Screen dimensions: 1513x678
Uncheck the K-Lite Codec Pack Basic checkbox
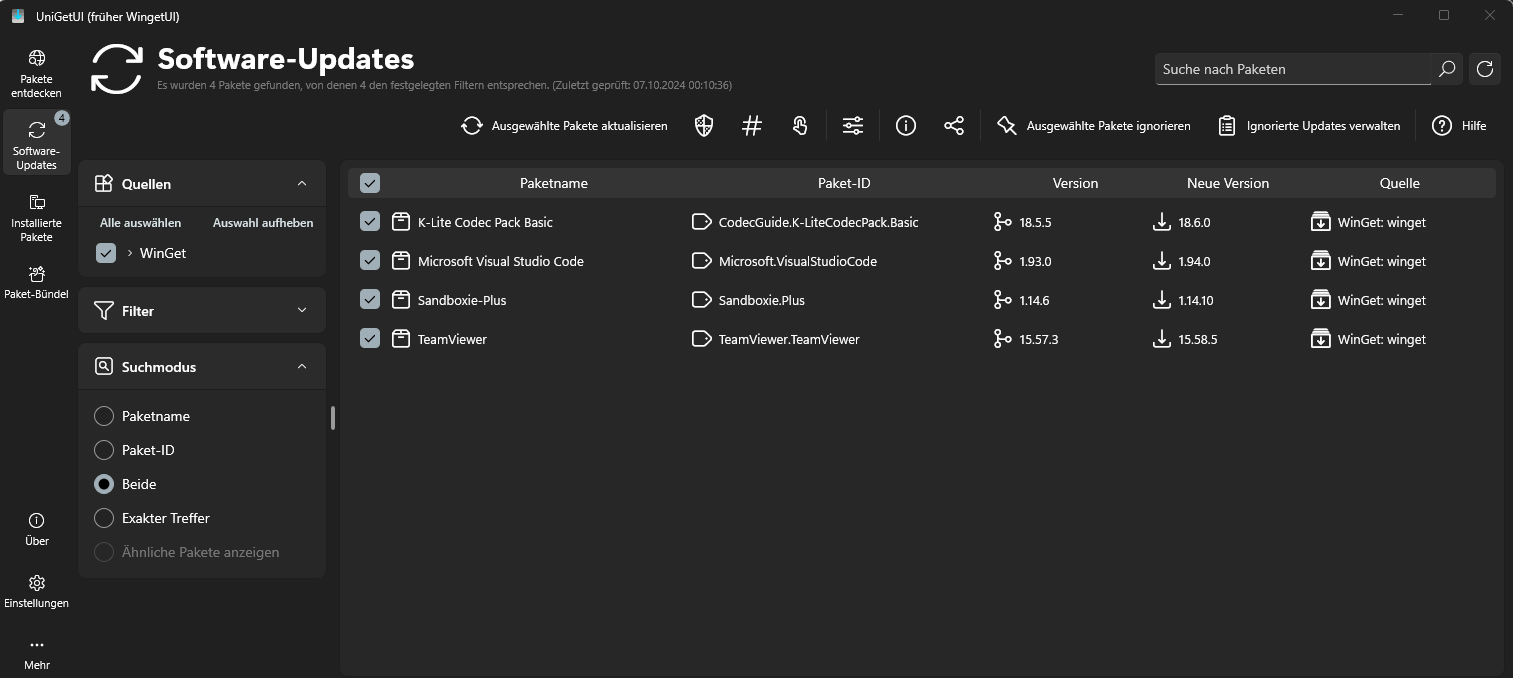pos(370,222)
